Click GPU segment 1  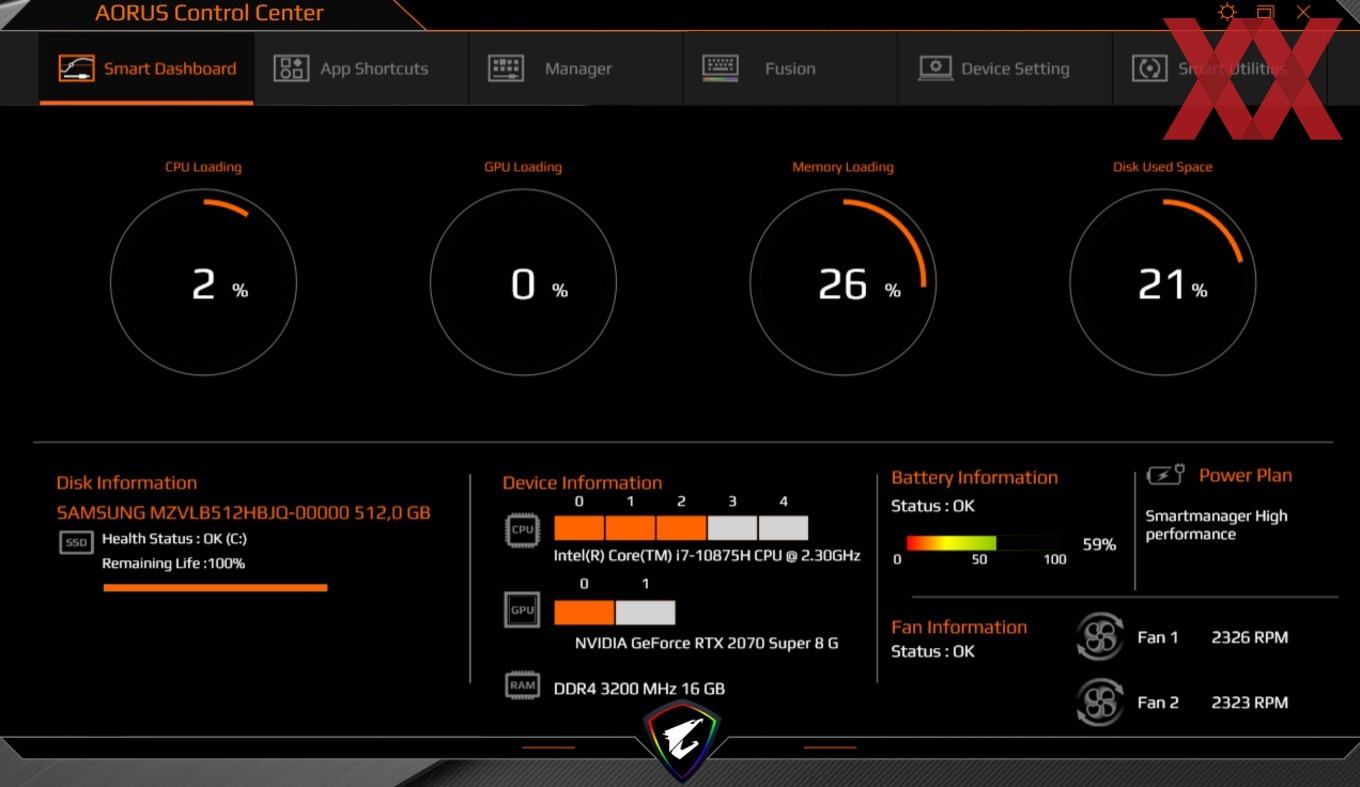click(645, 613)
